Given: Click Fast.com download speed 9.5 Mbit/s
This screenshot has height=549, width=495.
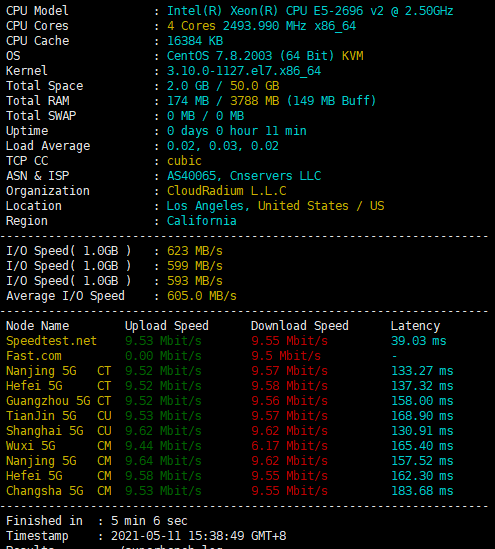Looking at the screenshot, I should (286, 356).
